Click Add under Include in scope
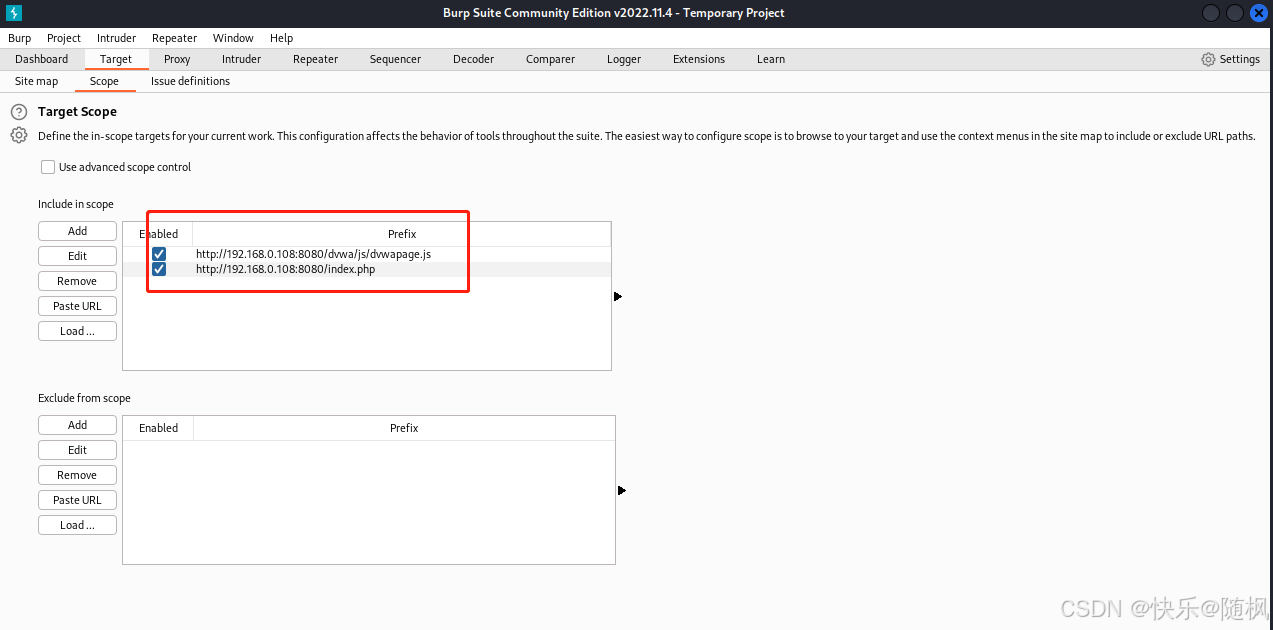This screenshot has height=630, width=1273. point(78,231)
